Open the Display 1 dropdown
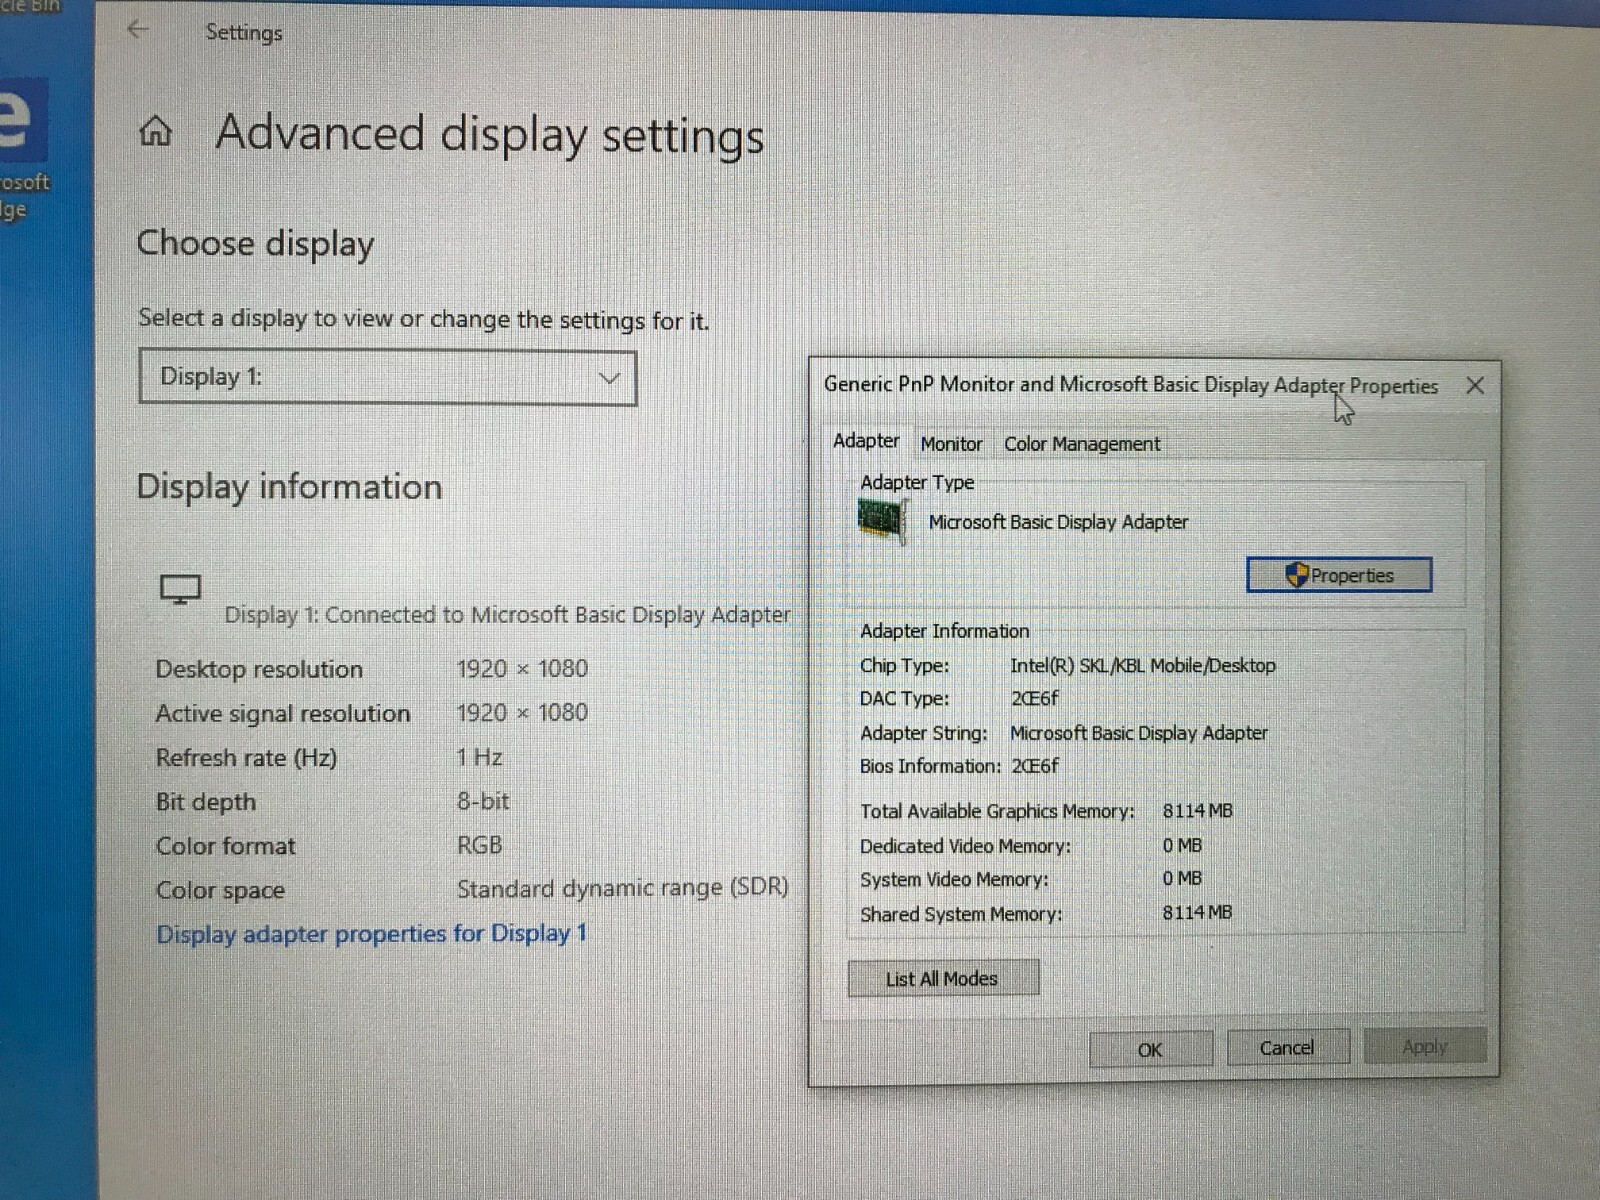 click(388, 377)
